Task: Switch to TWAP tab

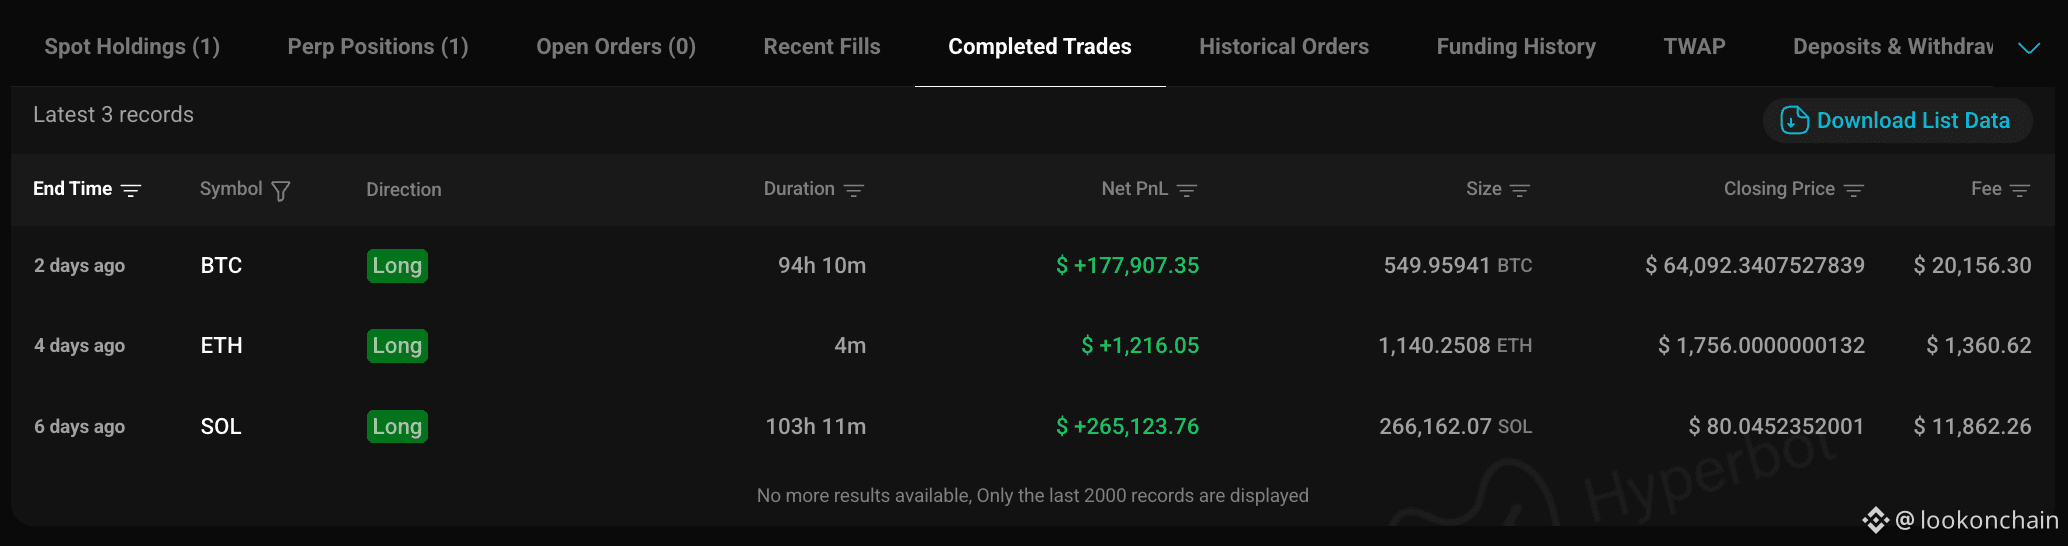Action: (x=1694, y=47)
